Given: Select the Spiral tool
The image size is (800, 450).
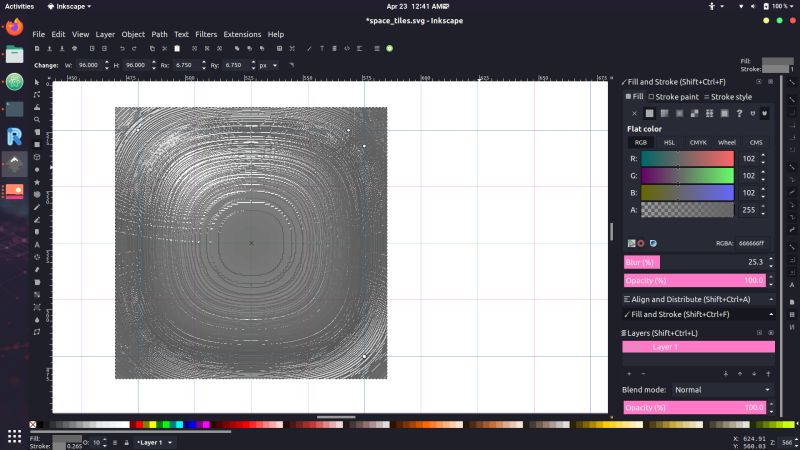Looking at the screenshot, I should click(37, 194).
